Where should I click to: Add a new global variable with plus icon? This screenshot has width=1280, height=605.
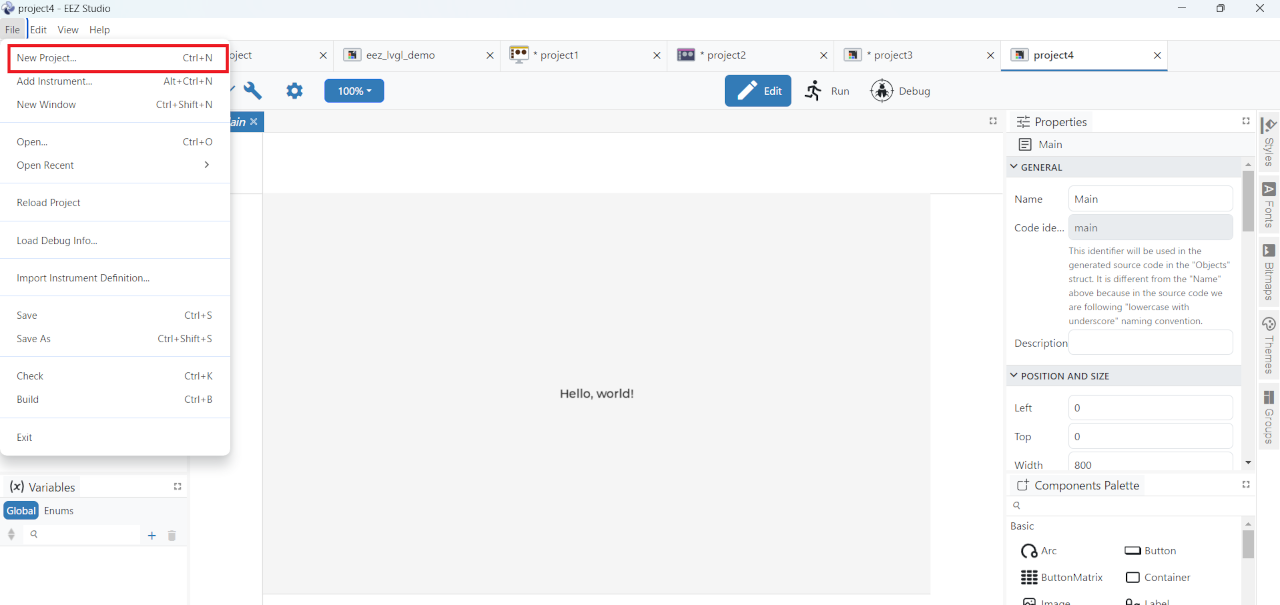[x=152, y=536]
